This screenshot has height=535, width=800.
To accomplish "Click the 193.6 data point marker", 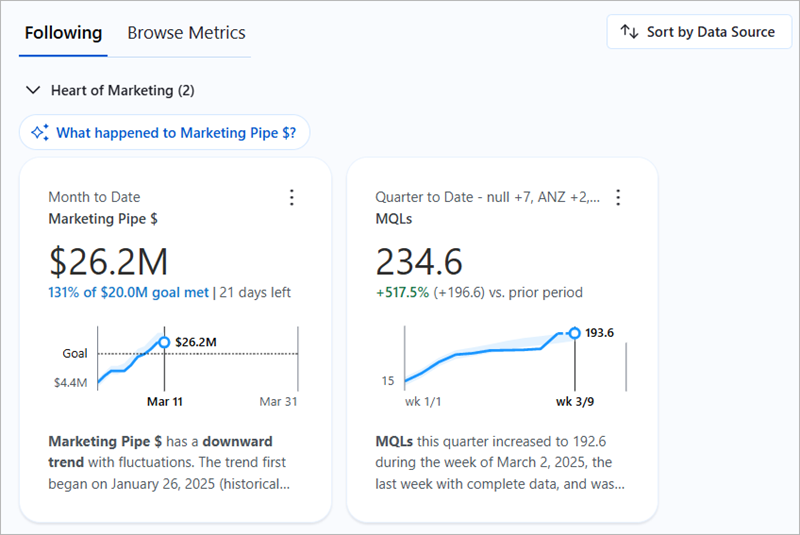I will click(574, 333).
